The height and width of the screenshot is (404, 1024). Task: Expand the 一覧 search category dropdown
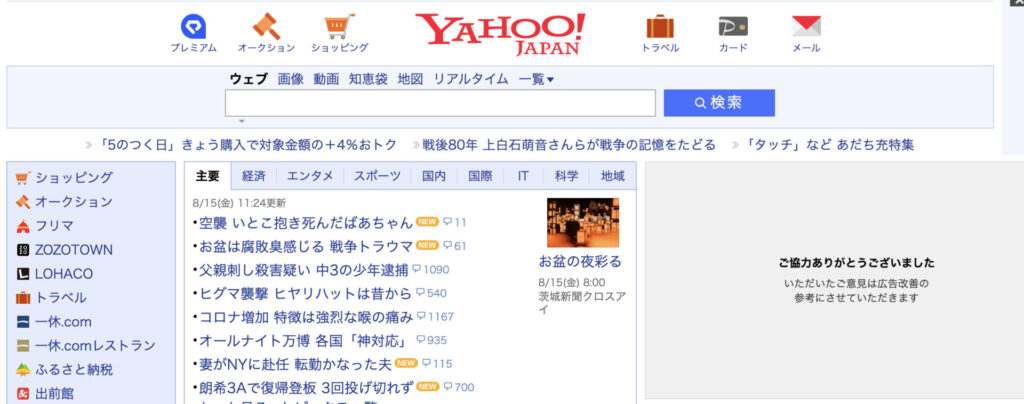(x=536, y=79)
